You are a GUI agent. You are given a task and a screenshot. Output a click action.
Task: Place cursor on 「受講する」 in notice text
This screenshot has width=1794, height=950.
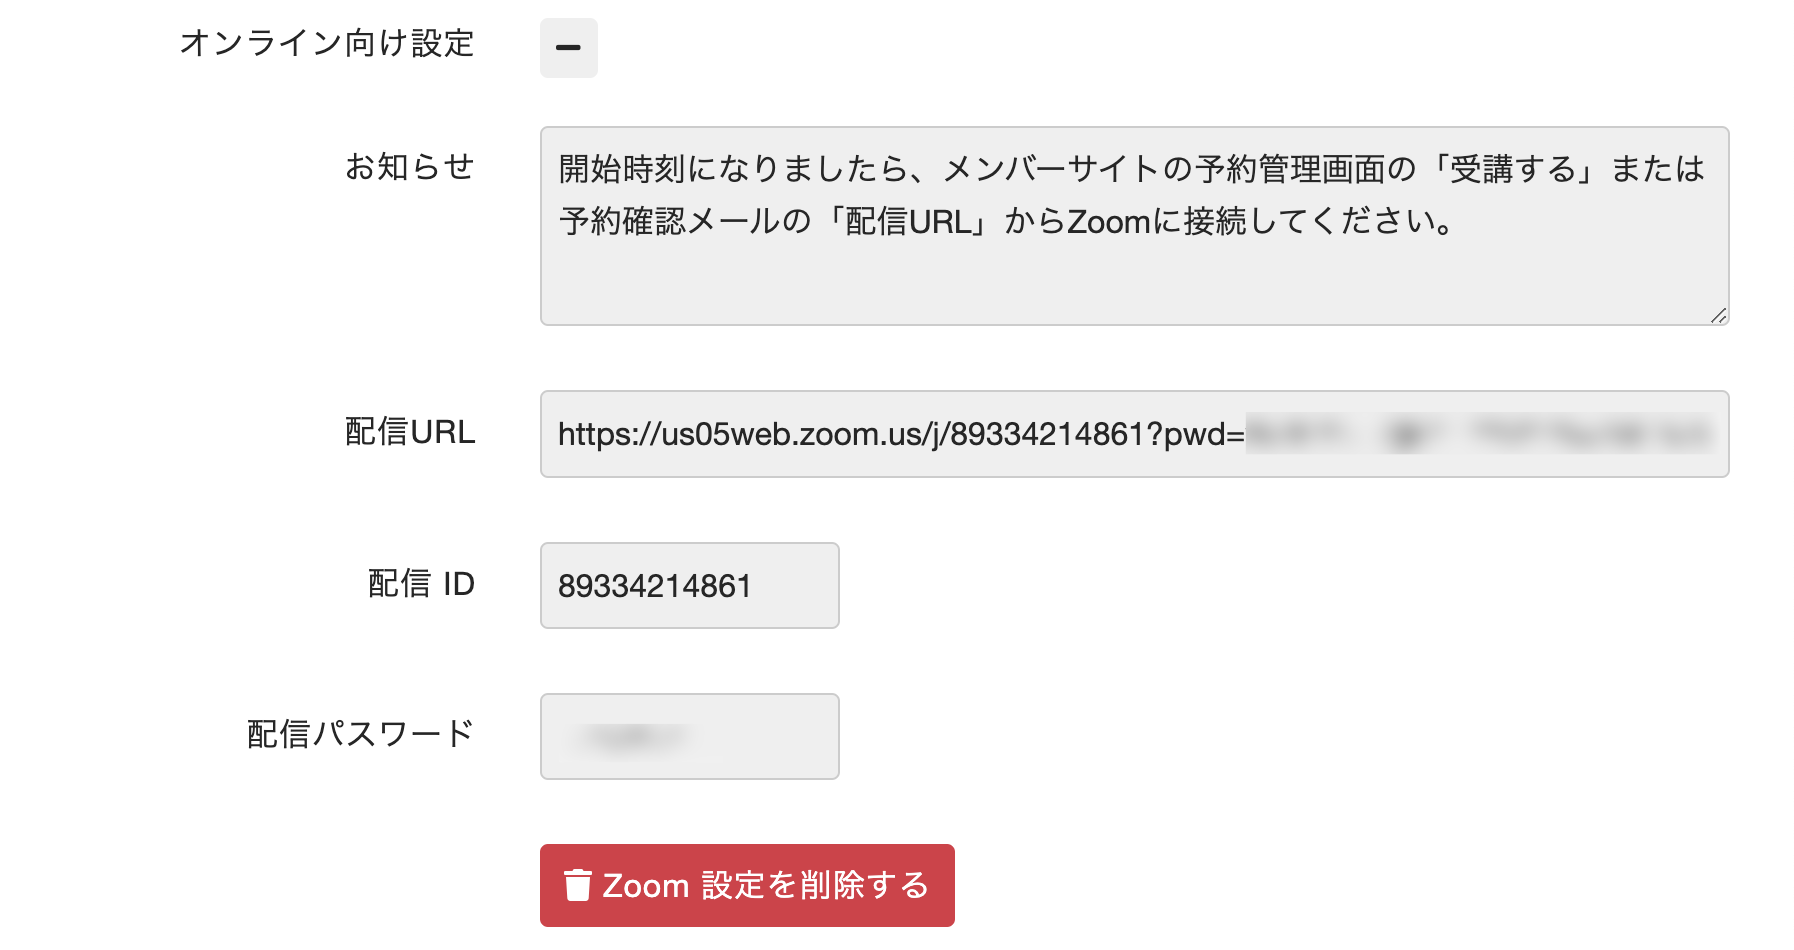pos(1513,169)
